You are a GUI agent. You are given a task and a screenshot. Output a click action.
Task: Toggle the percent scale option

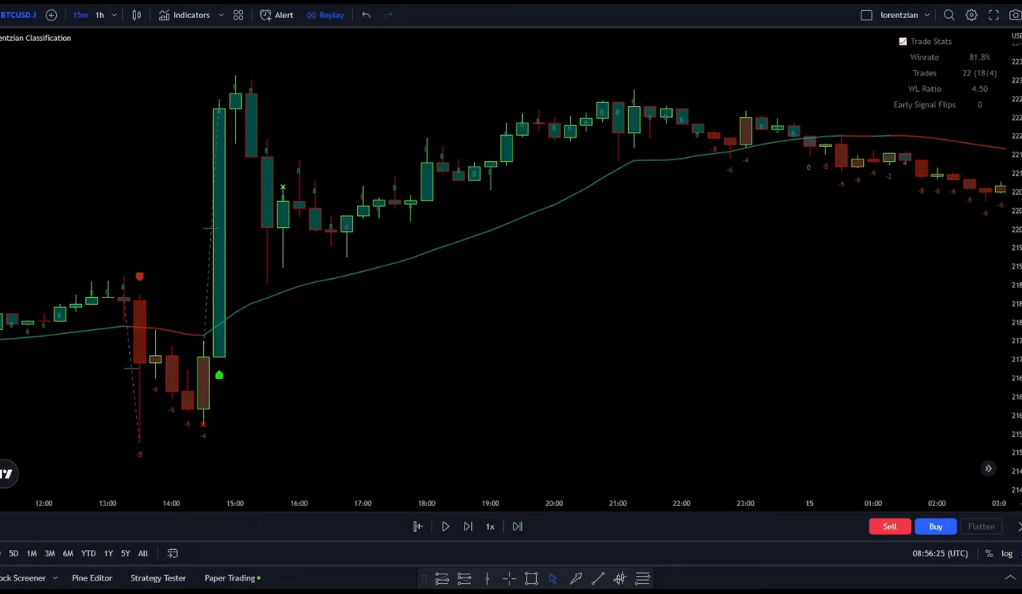coord(989,553)
